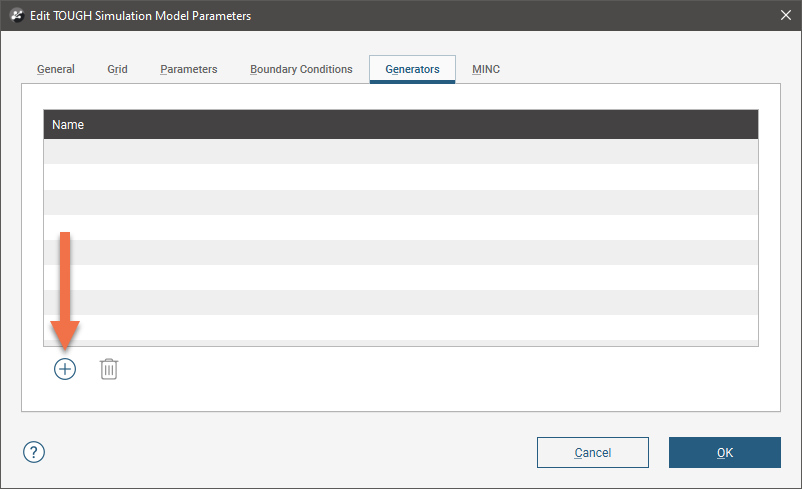Screen dimensions: 802x489
Task: Click the delete generator trash icon
Action: click(109, 369)
